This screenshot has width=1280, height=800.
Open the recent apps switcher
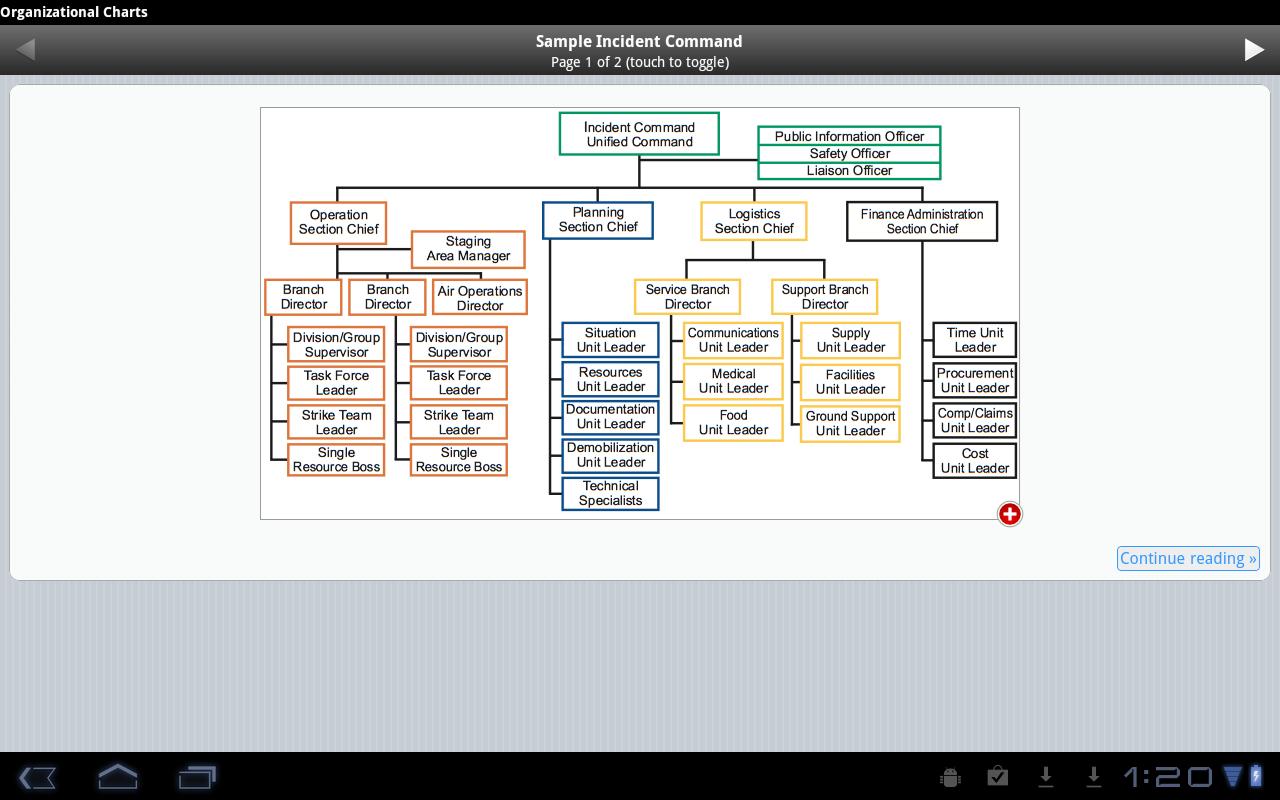pos(197,777)
